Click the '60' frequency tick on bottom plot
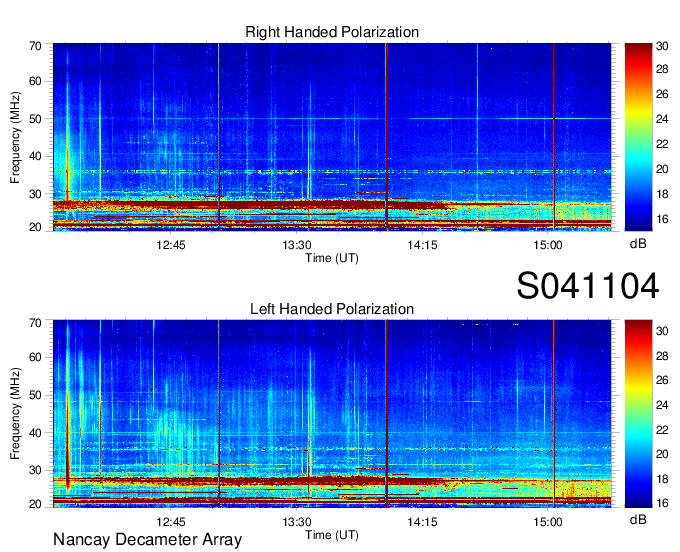Image resolution: width=680 pixels, height=552 pixels. pyautogui.click(x=35, y=357)
